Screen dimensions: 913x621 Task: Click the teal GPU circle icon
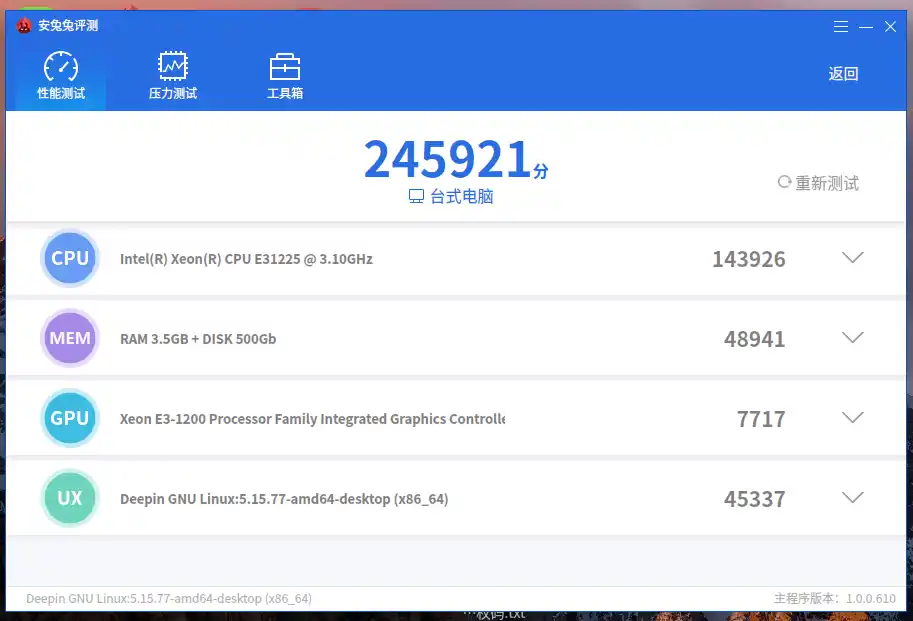(70, 418)
